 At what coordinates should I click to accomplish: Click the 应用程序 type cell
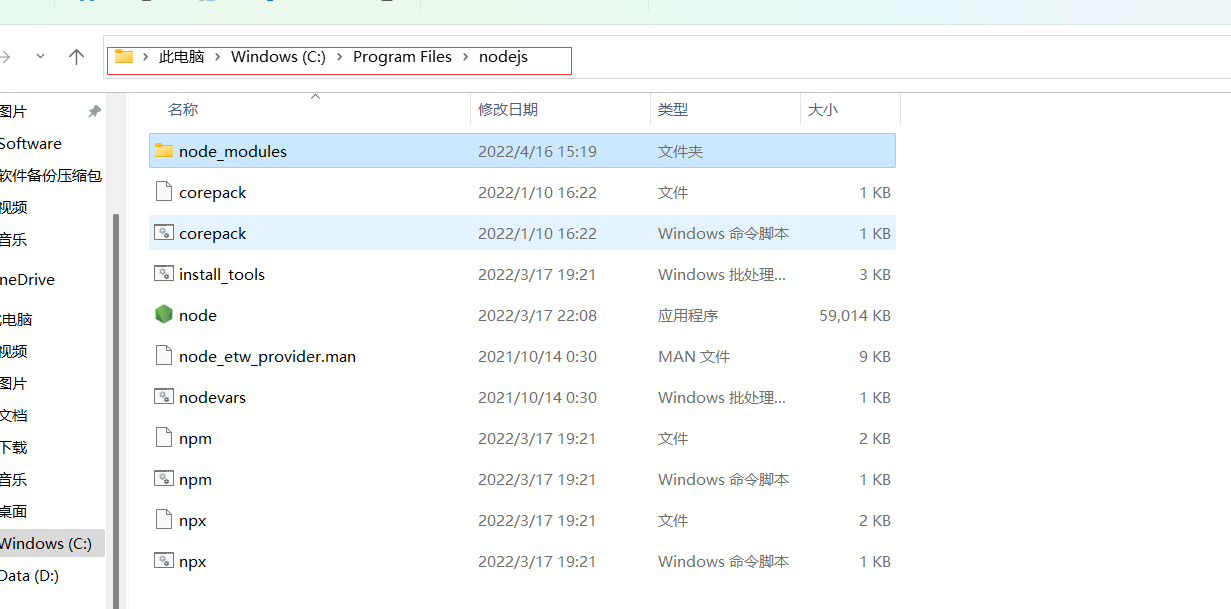[x=688, y=315]
